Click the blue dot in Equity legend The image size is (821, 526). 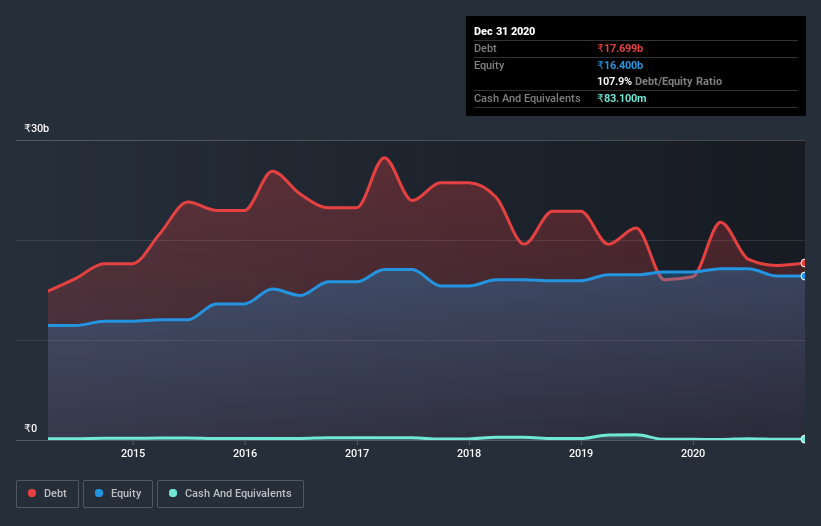[x=99, y=493]
